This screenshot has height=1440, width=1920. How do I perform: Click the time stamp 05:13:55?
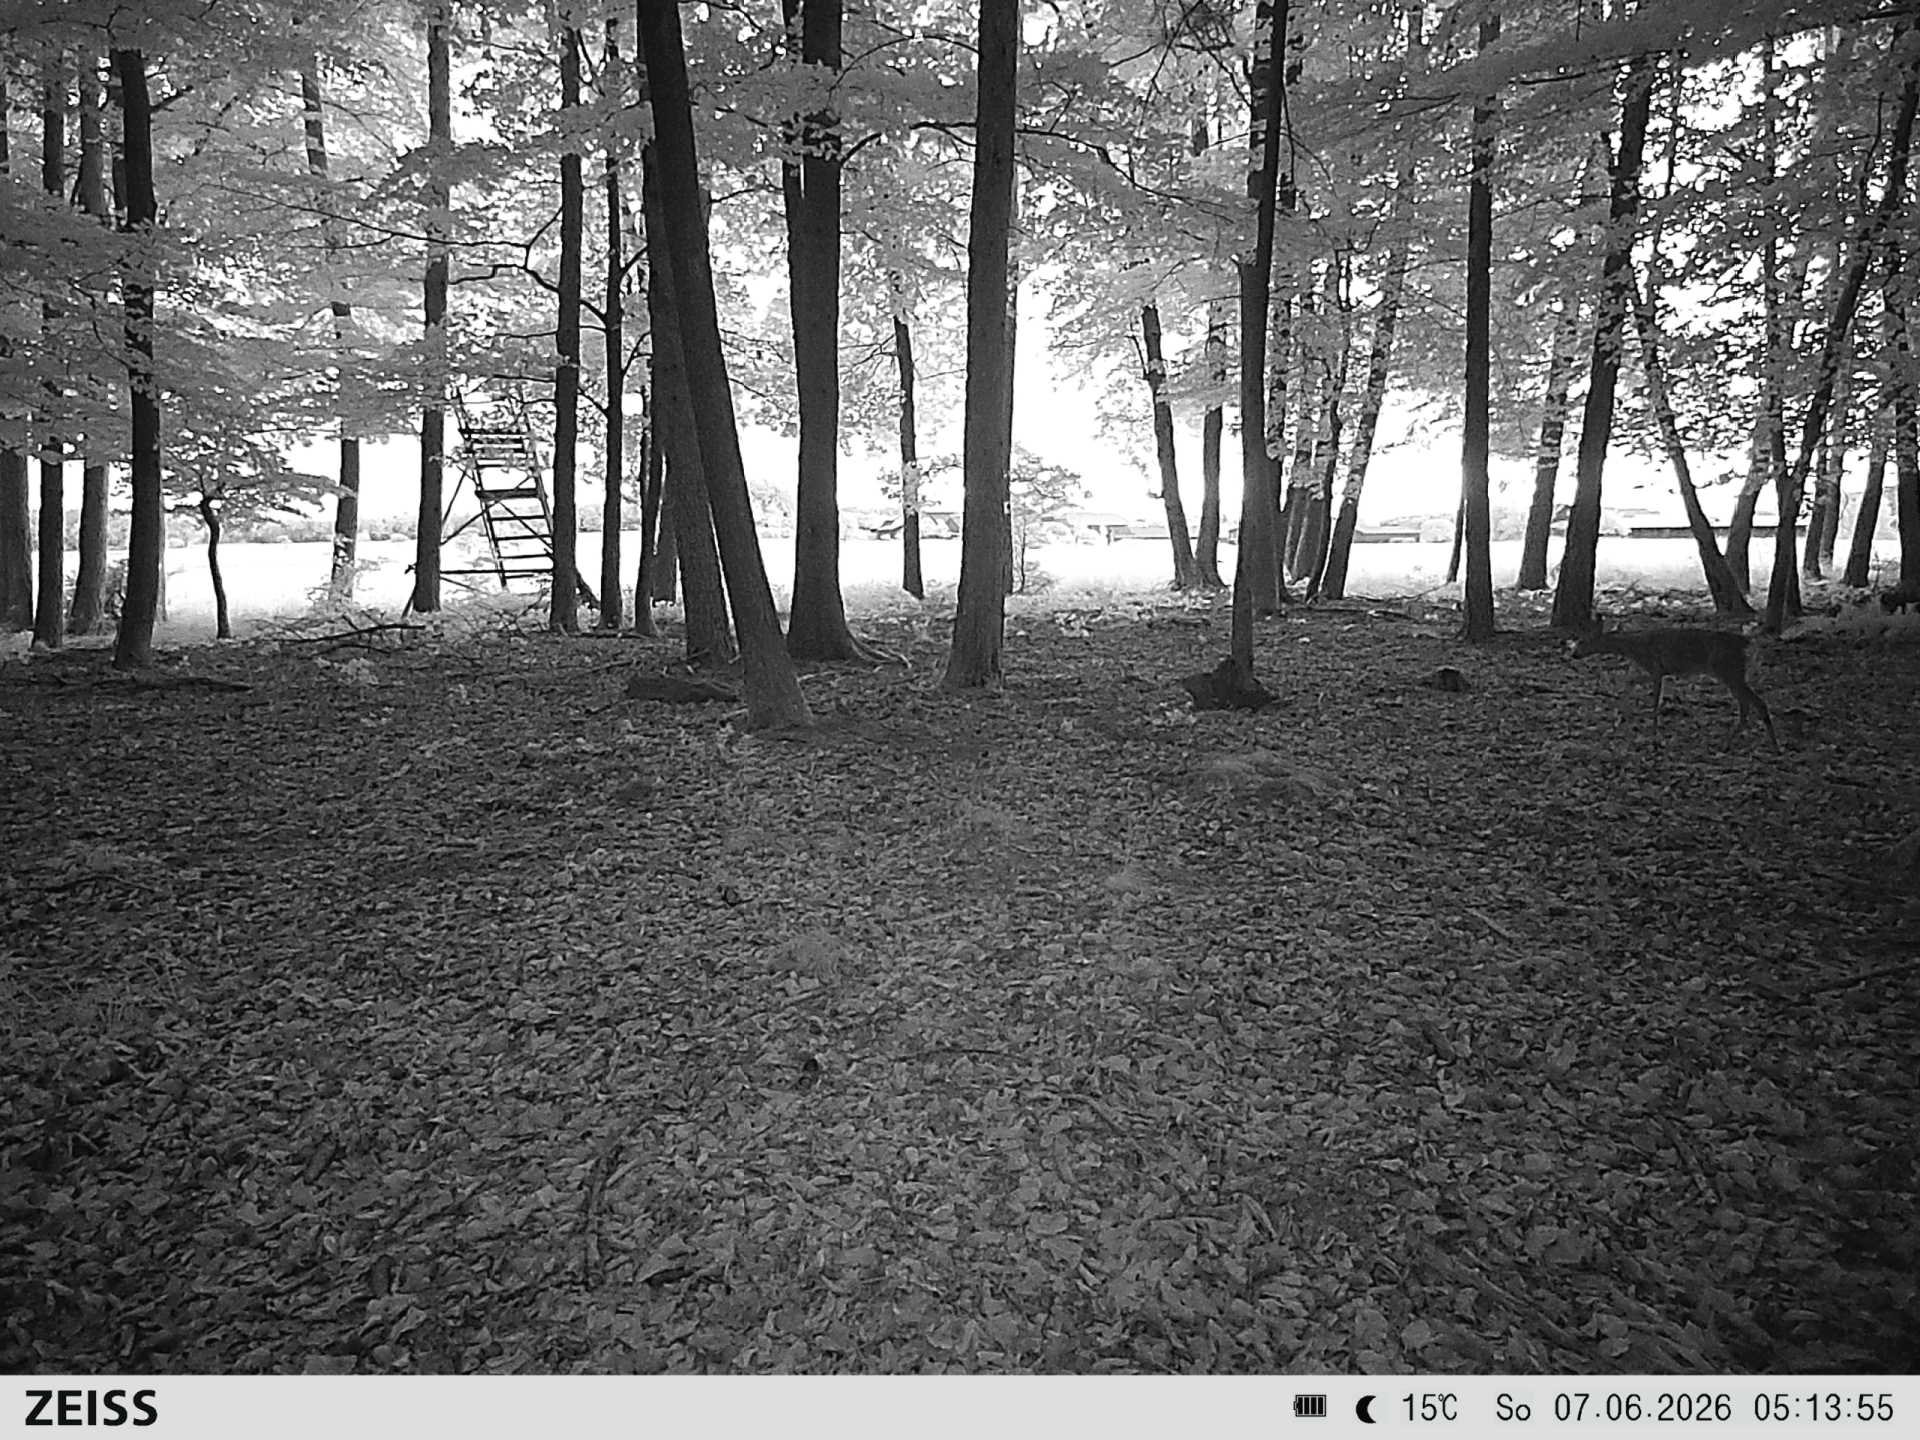pos(1823,1408)
